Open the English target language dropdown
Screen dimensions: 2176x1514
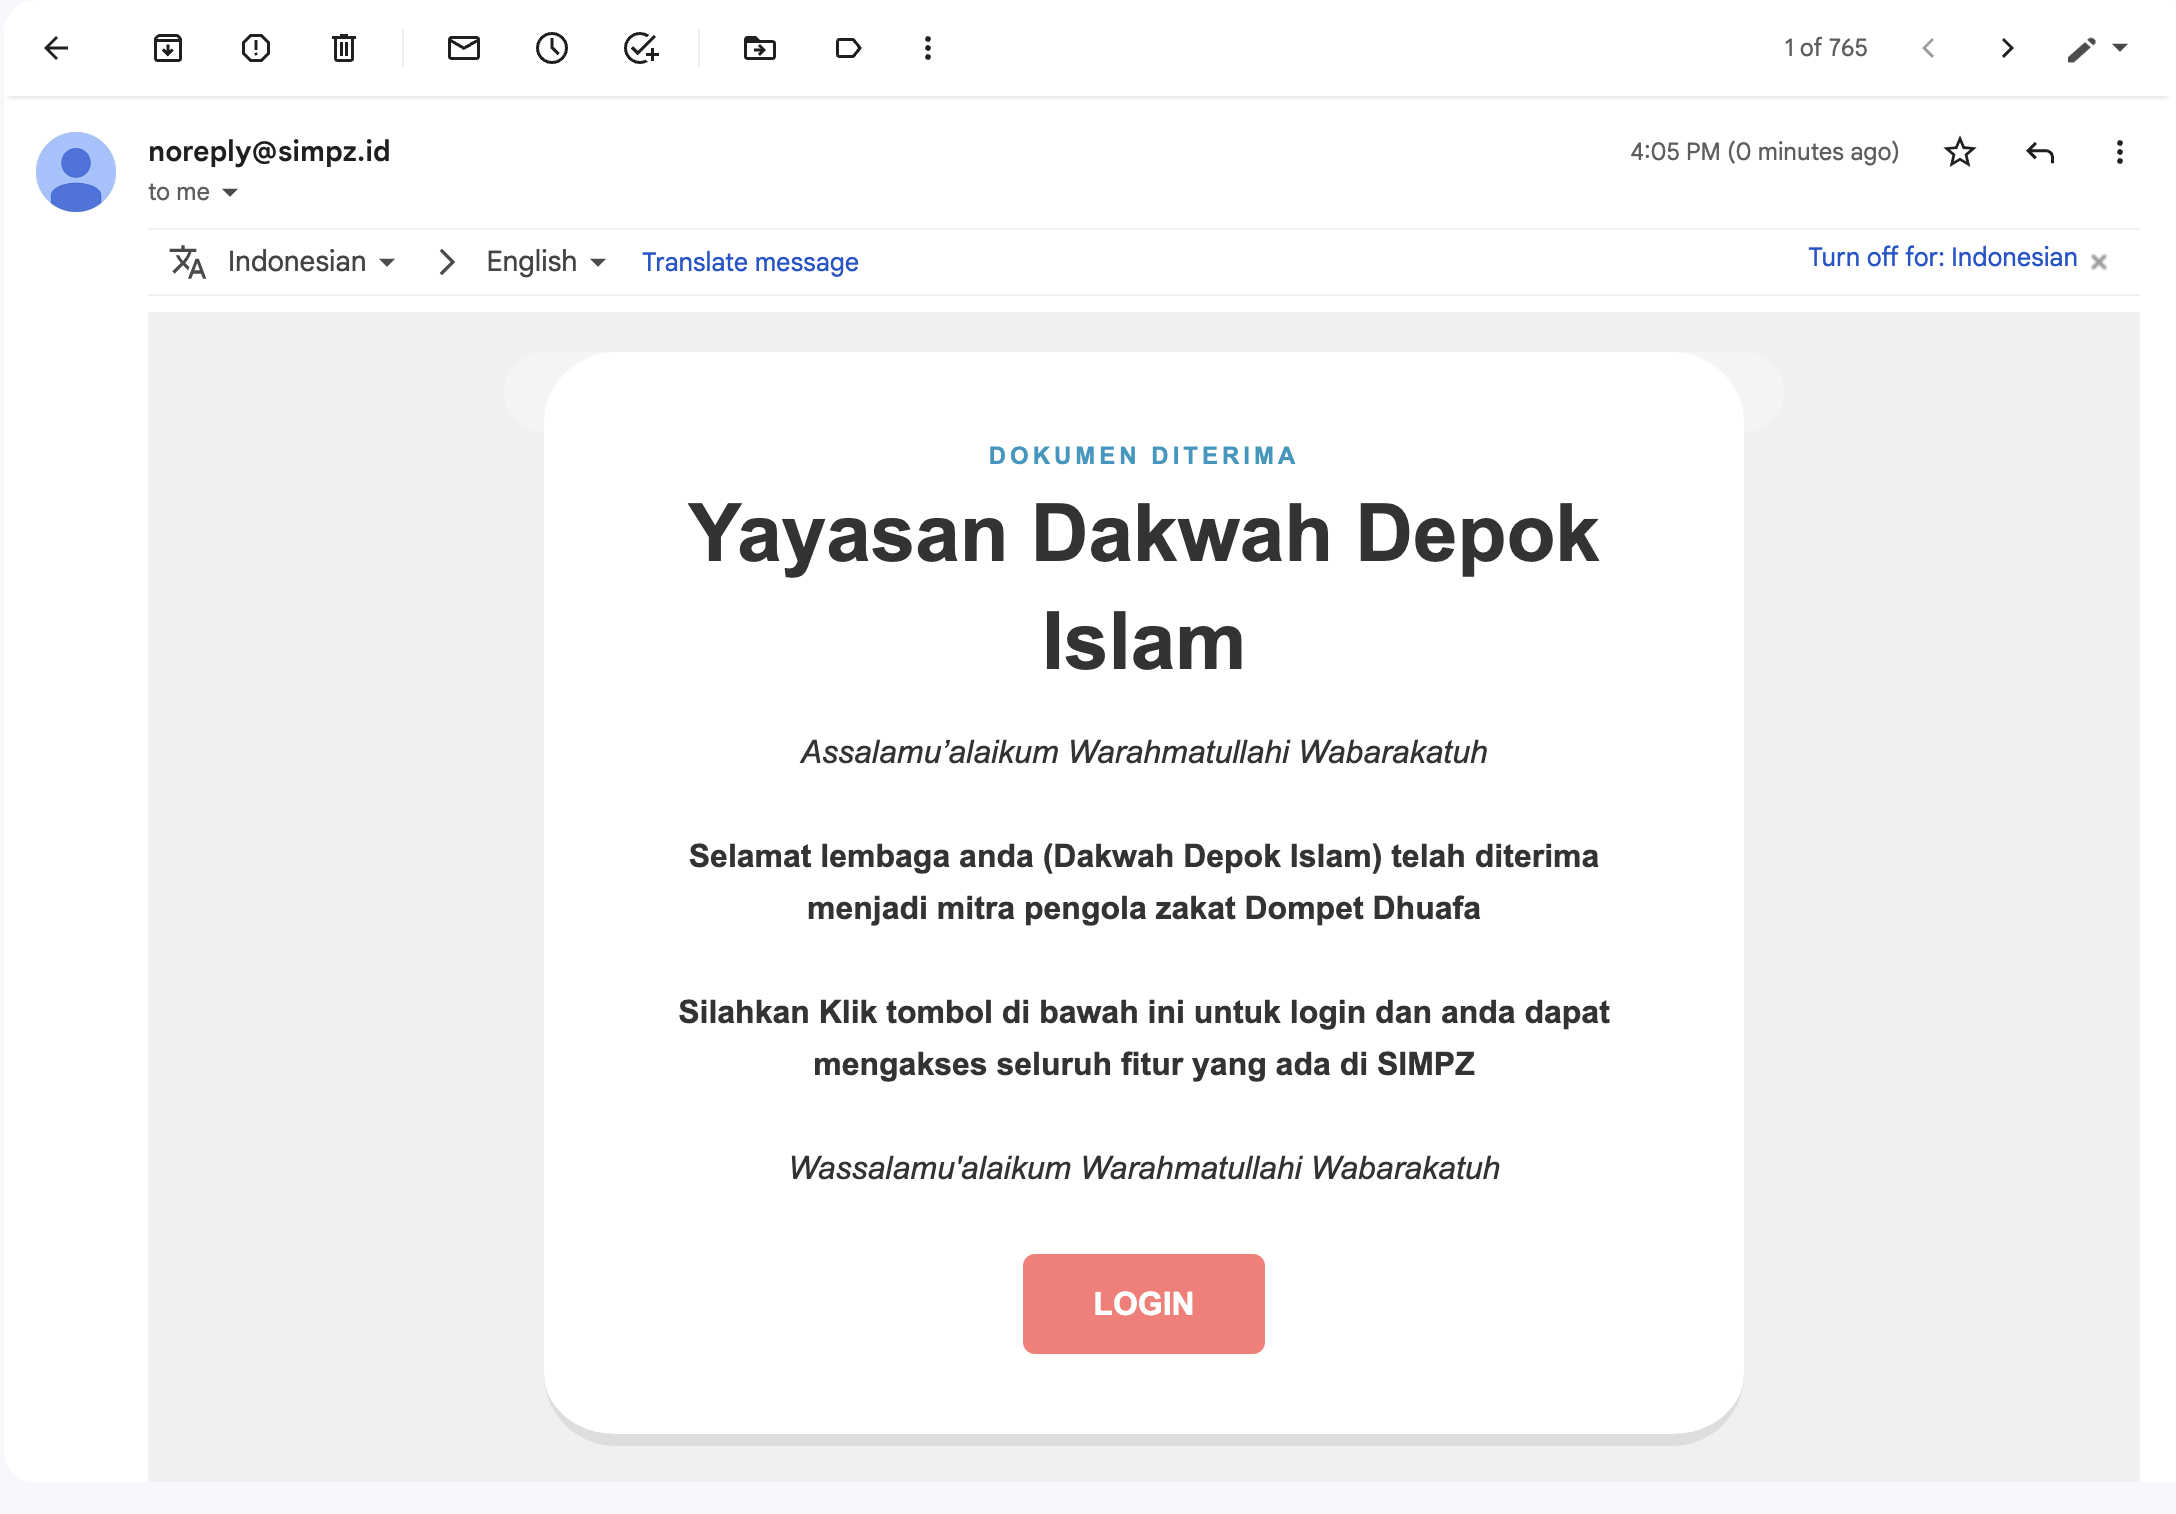546,262
